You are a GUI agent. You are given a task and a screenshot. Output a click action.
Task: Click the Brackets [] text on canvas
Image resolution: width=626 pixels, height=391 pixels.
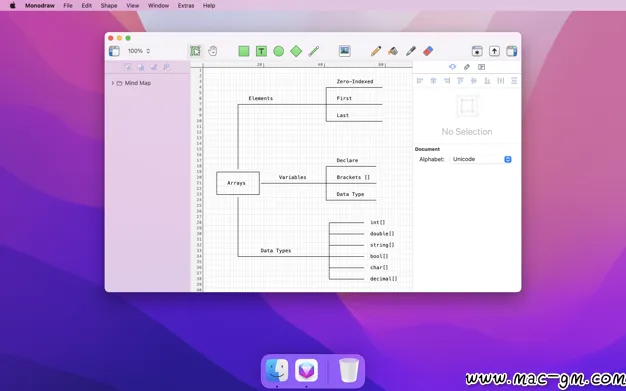coord(353,177)
